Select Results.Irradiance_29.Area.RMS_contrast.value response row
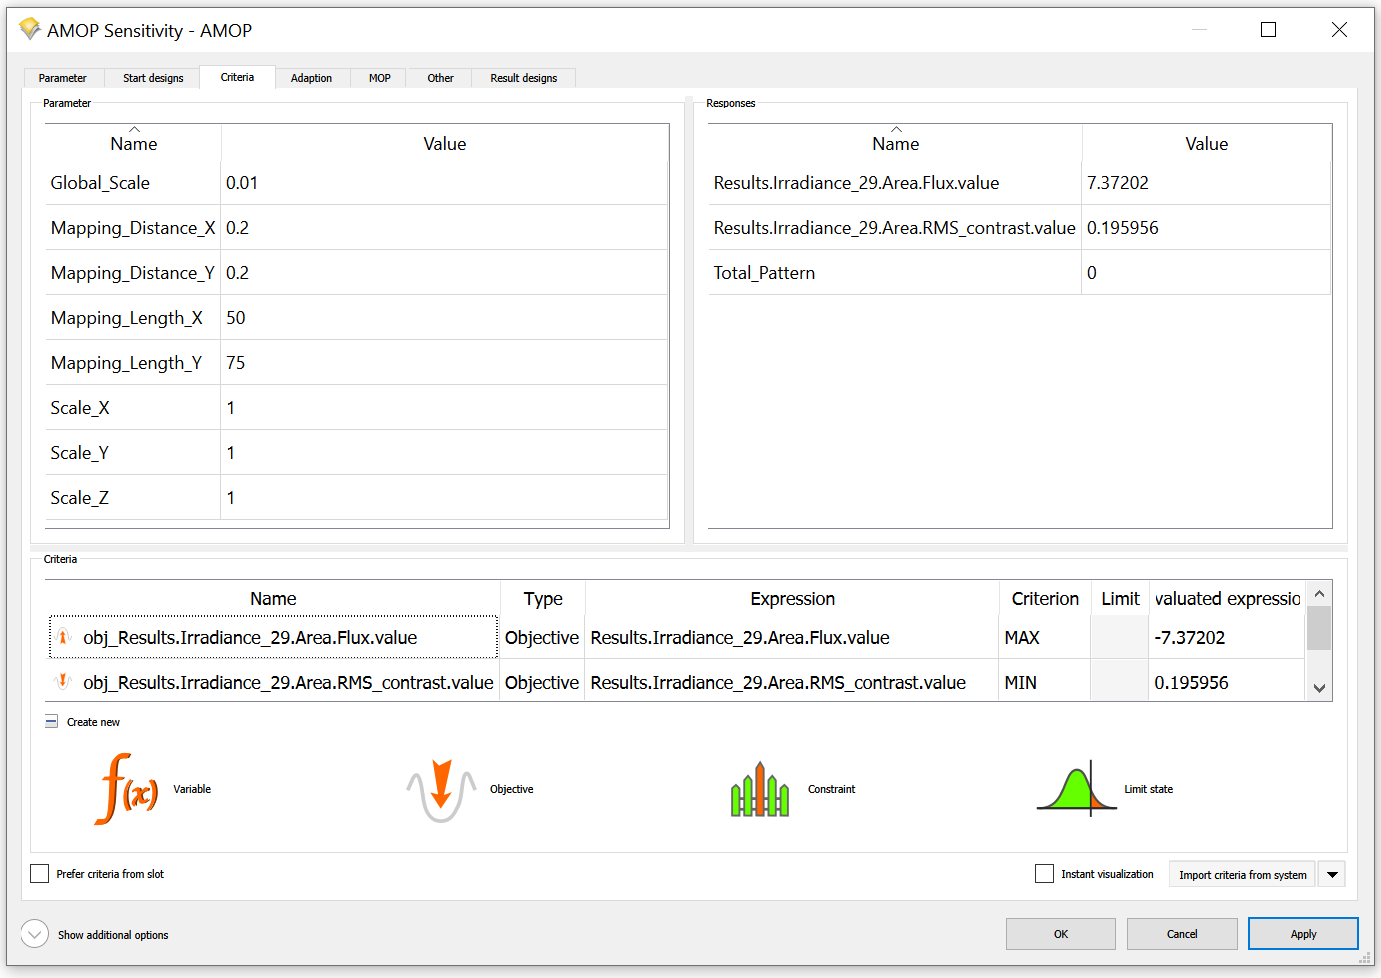This screenshot has width=1381, height=978. pos(1020,228)
